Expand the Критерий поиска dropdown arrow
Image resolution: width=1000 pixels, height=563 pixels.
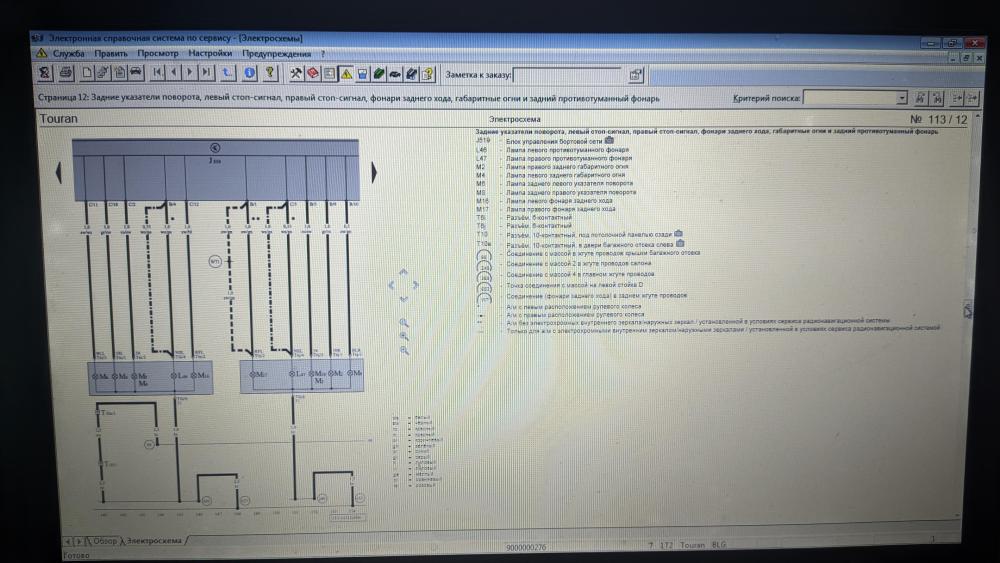point(901,98)
